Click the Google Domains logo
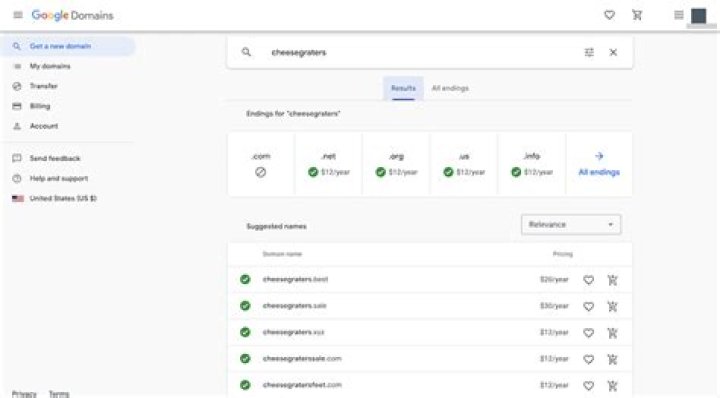Viewport: 720px width, 398px height. coord(72,15)
